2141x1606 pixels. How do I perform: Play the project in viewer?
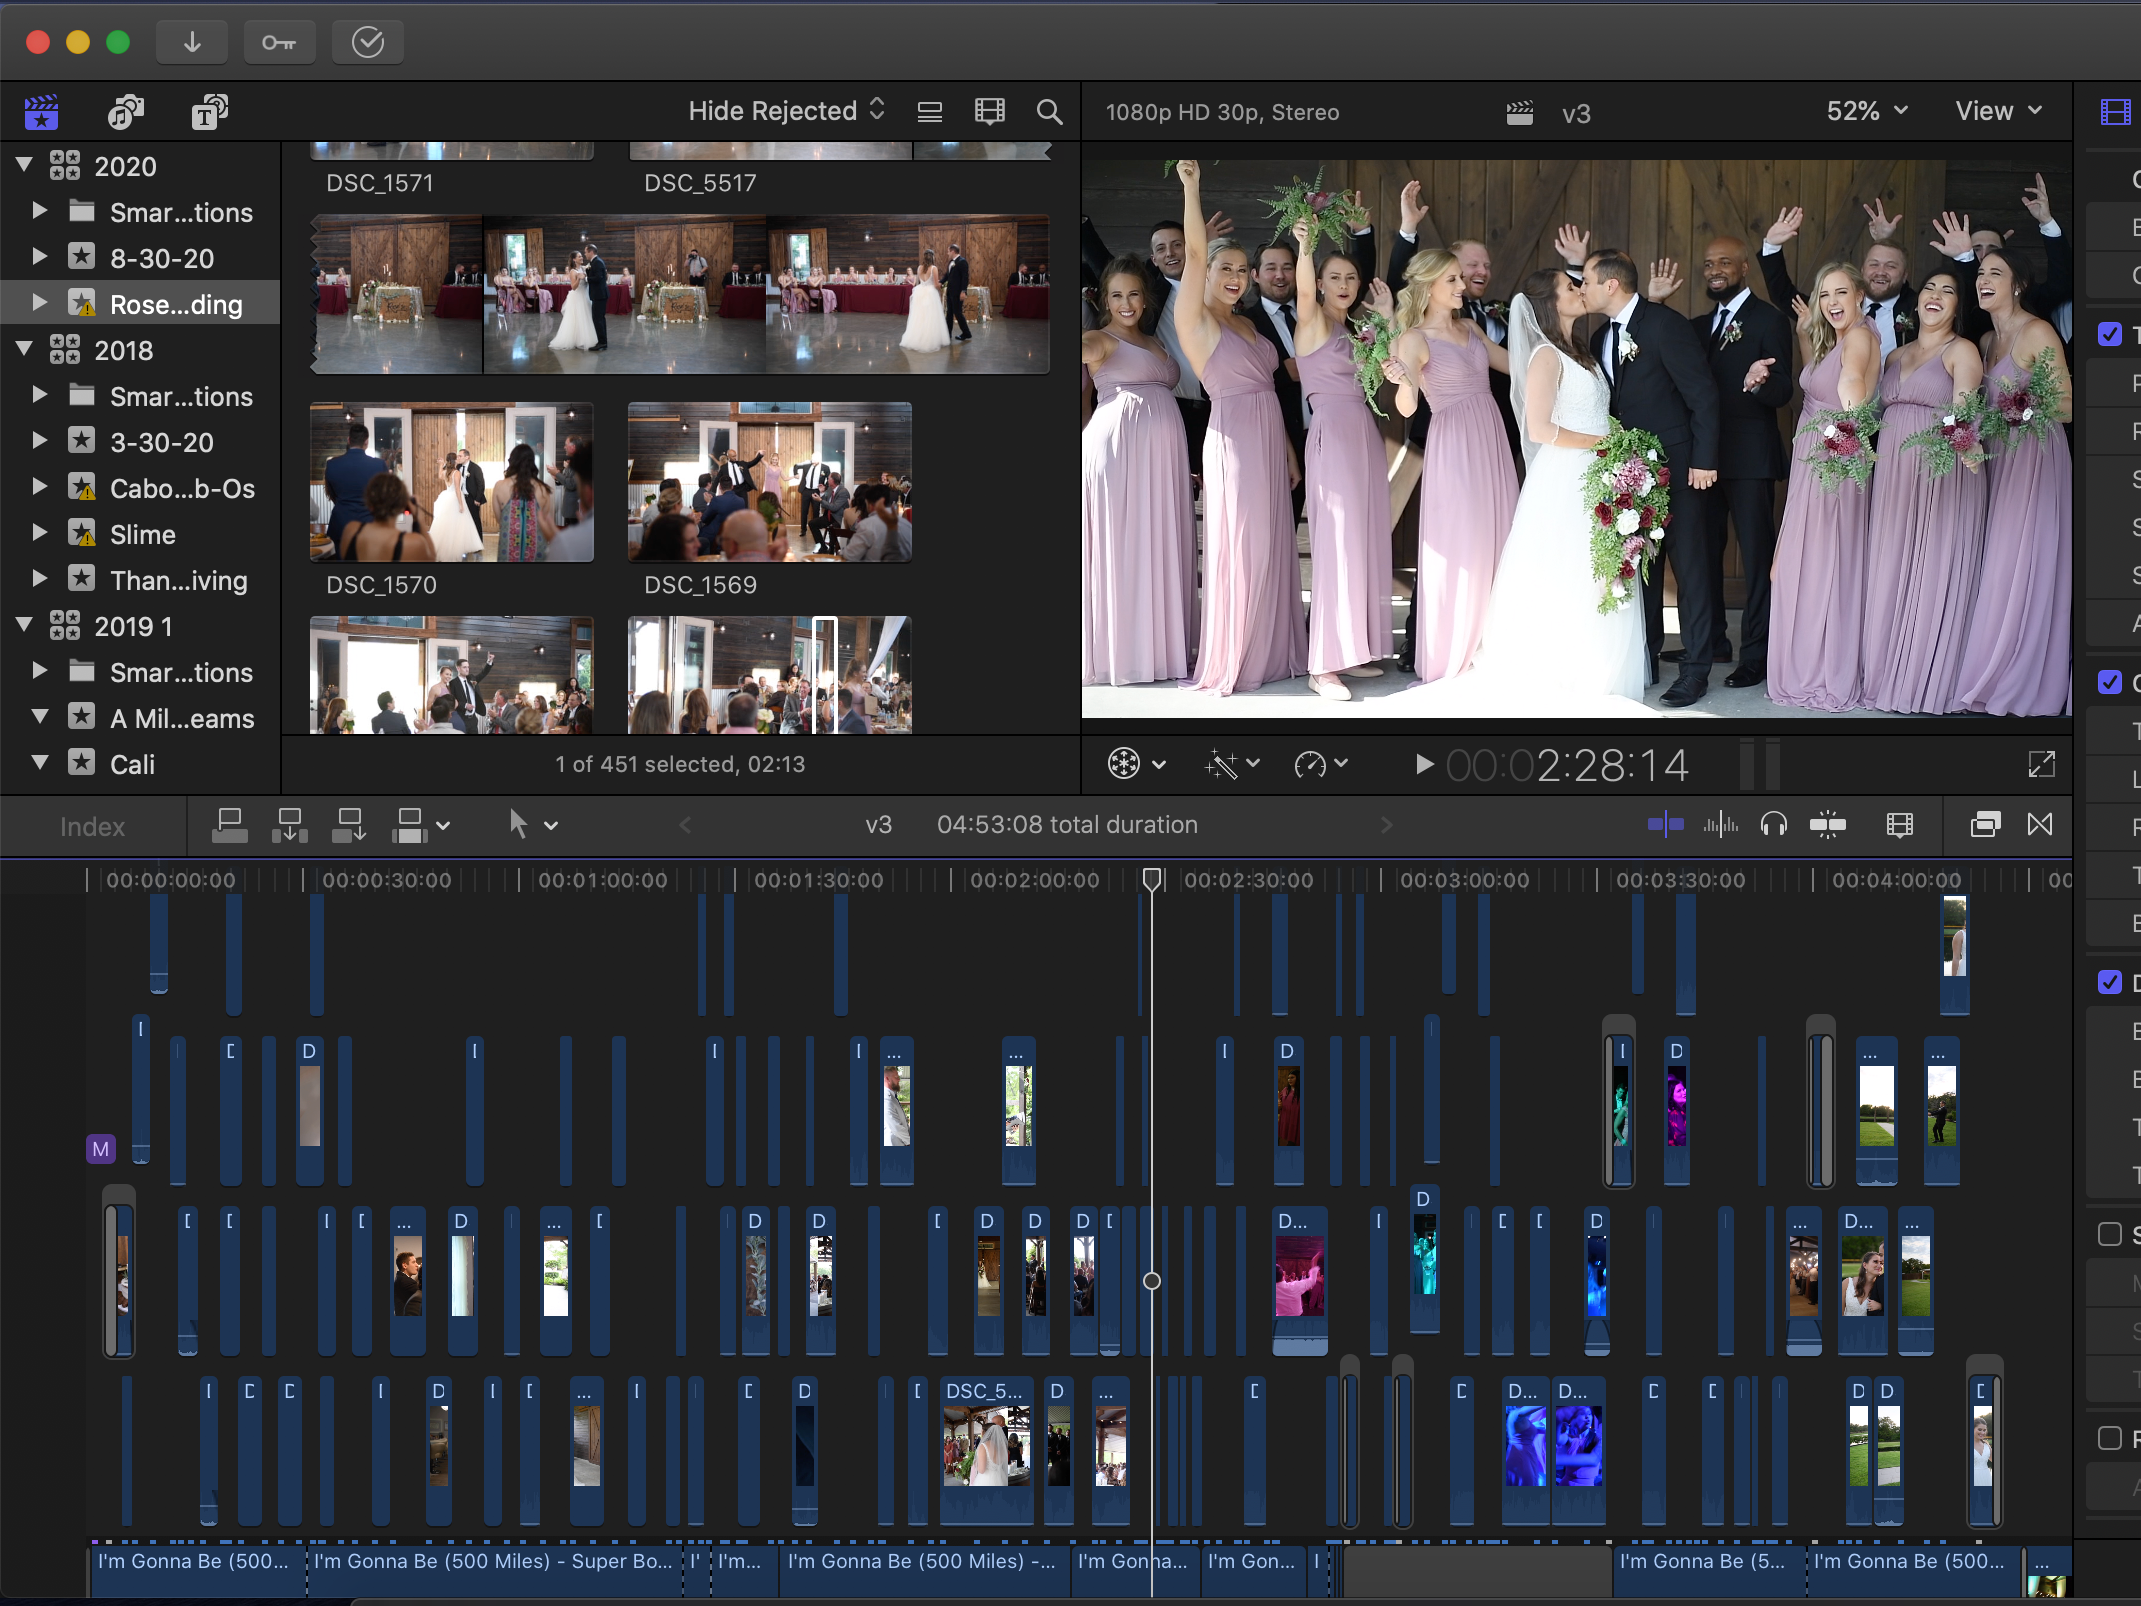tap(1425, 765)
